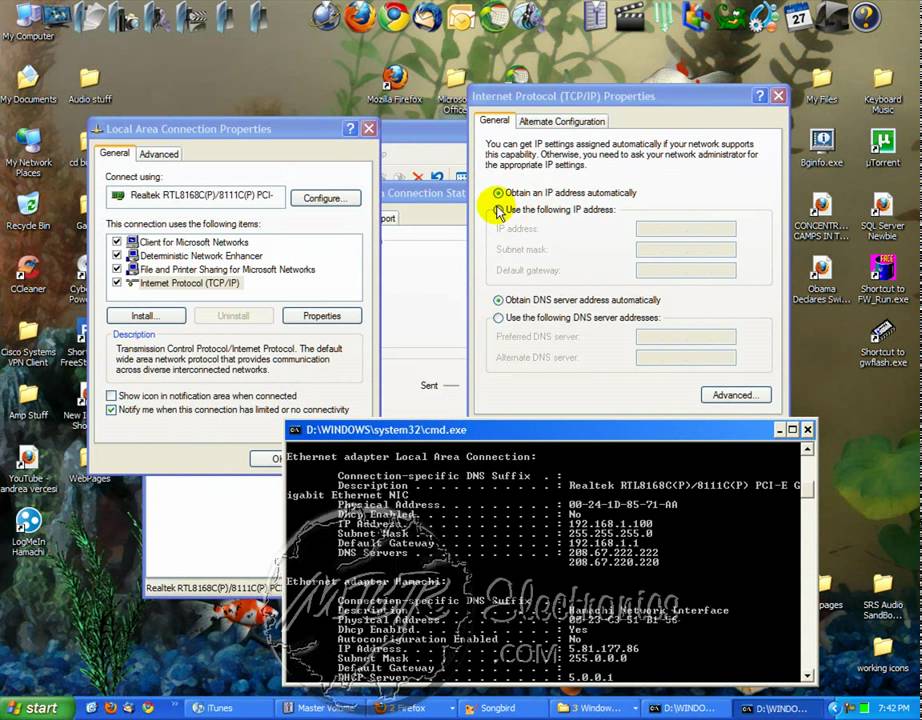Open the Windows start menu

37,708
